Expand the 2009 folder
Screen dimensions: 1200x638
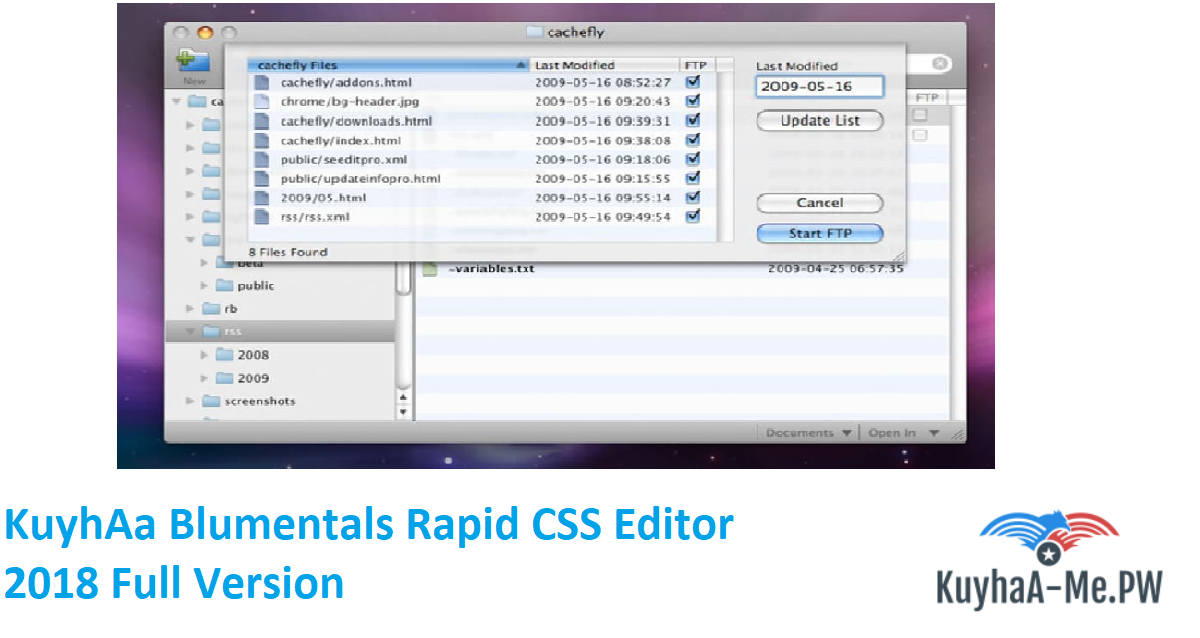204,378
